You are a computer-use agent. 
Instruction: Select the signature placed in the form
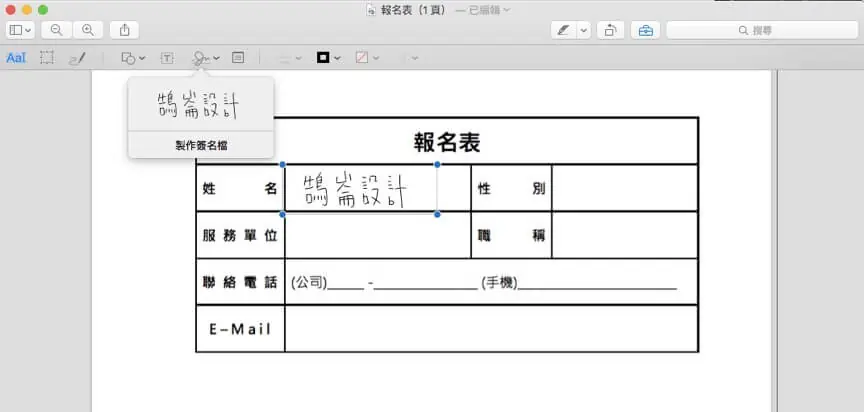point(360,189)
